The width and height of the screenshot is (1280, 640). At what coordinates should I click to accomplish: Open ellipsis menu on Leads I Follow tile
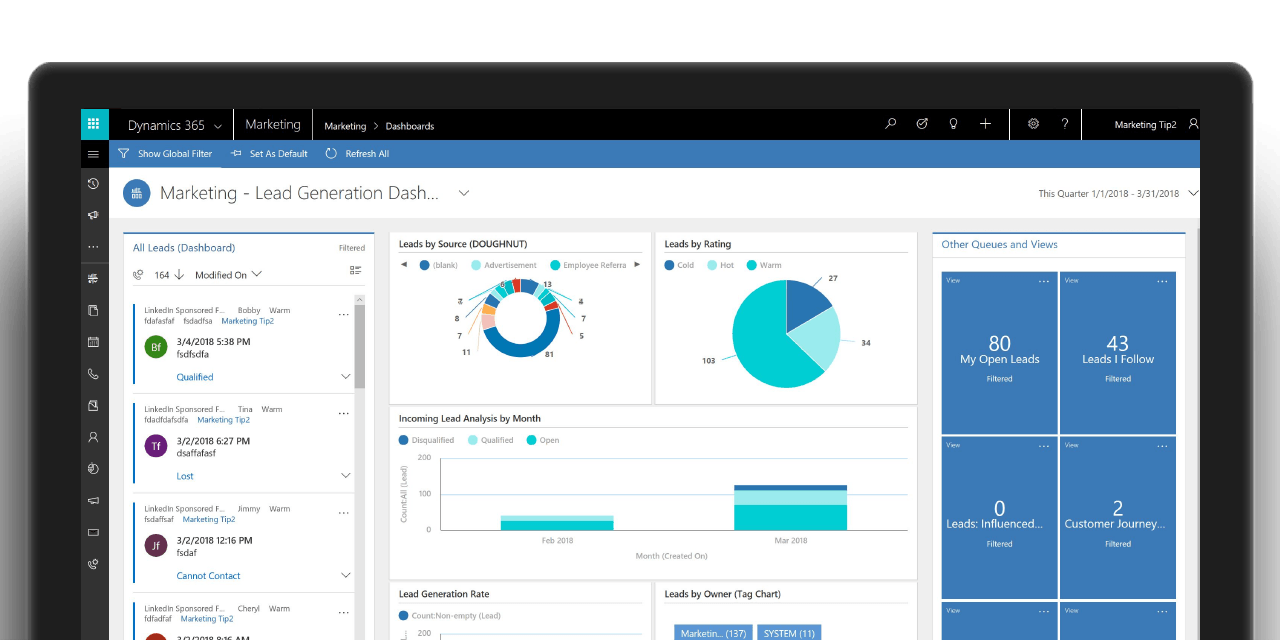(x=1162, y=282)
